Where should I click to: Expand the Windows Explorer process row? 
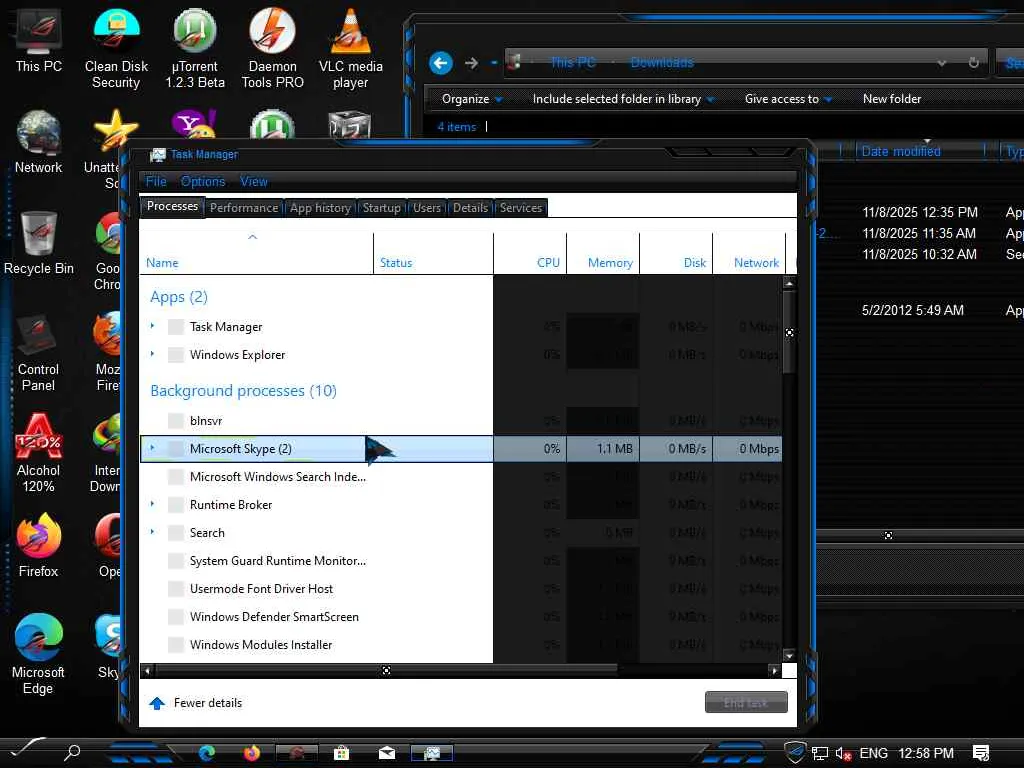click(152, 354)
